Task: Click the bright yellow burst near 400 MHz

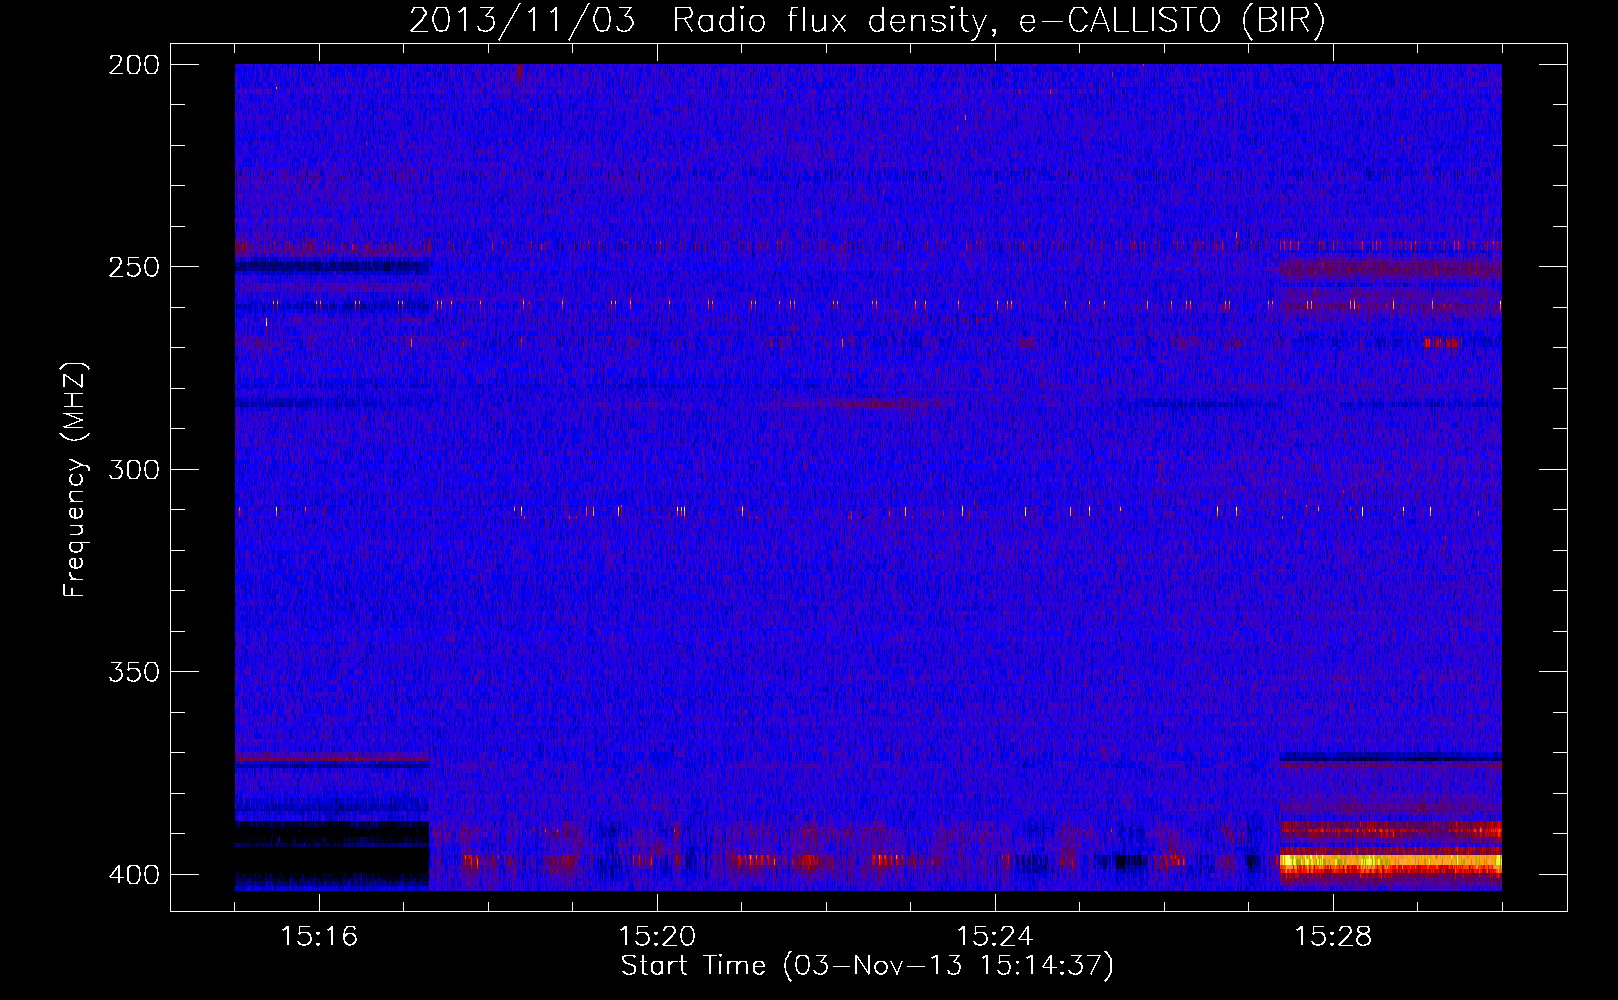Action: pyautogui.click(x=1391, y=860)
